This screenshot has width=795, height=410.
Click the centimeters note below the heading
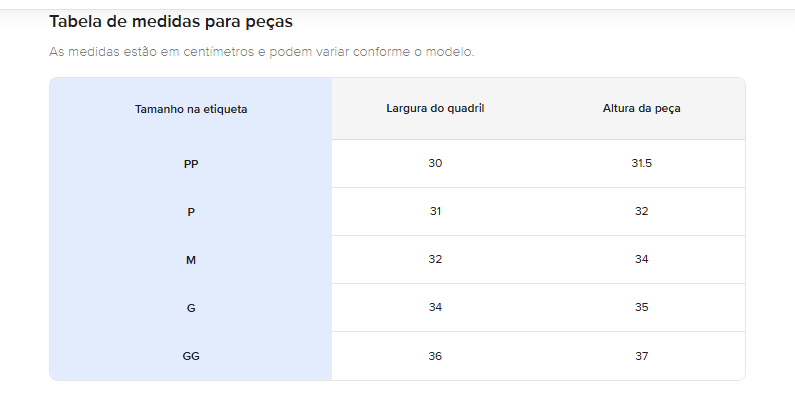click(261, 52)
